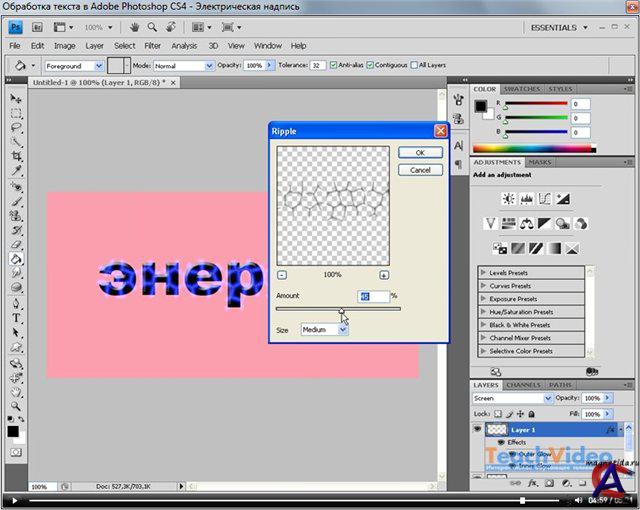Zoom out on the Ripple preview
This screenshot has width=640, height=510.
click(x=282, y=274)
